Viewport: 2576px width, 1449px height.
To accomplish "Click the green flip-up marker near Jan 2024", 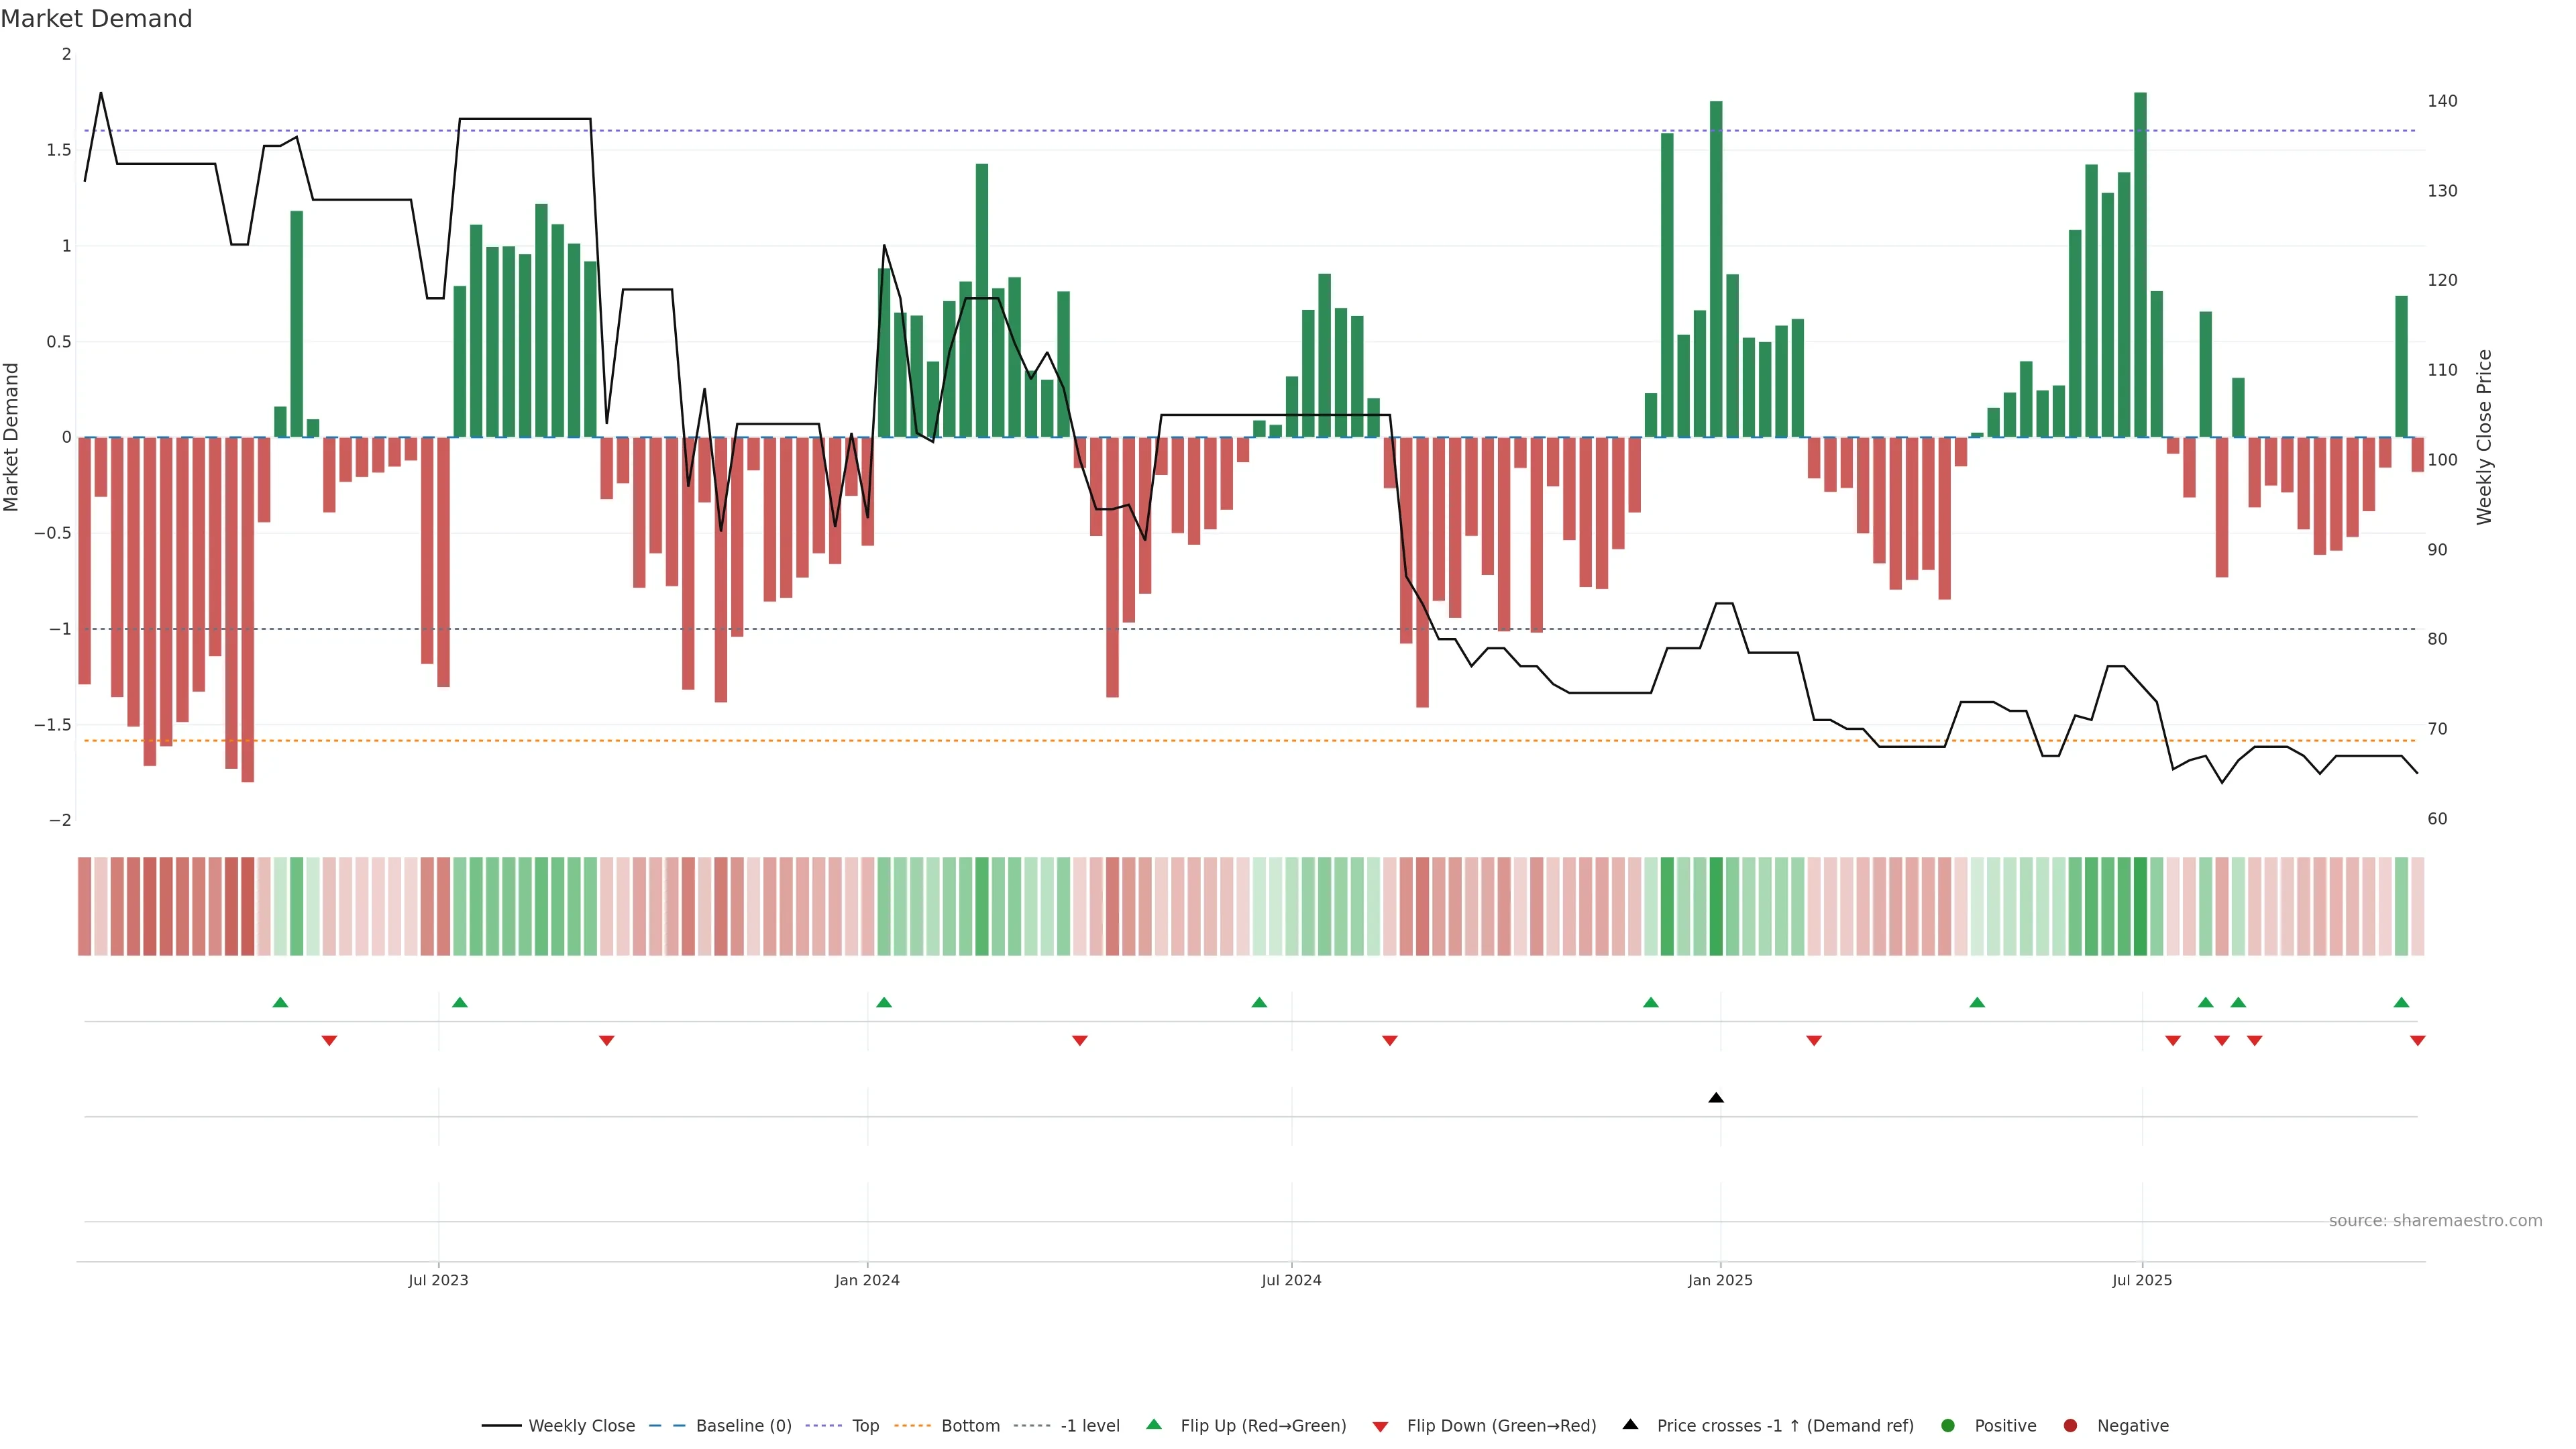I will pyautogui.click(x=884, y=1002).
